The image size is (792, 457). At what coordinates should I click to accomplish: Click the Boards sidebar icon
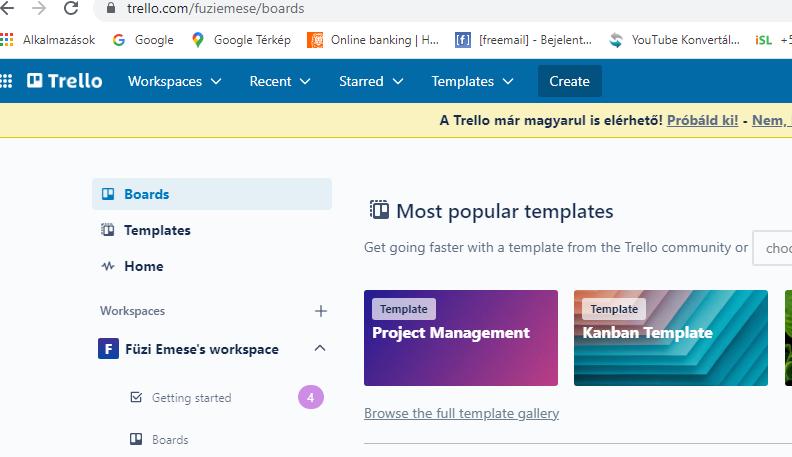[108, 194]
